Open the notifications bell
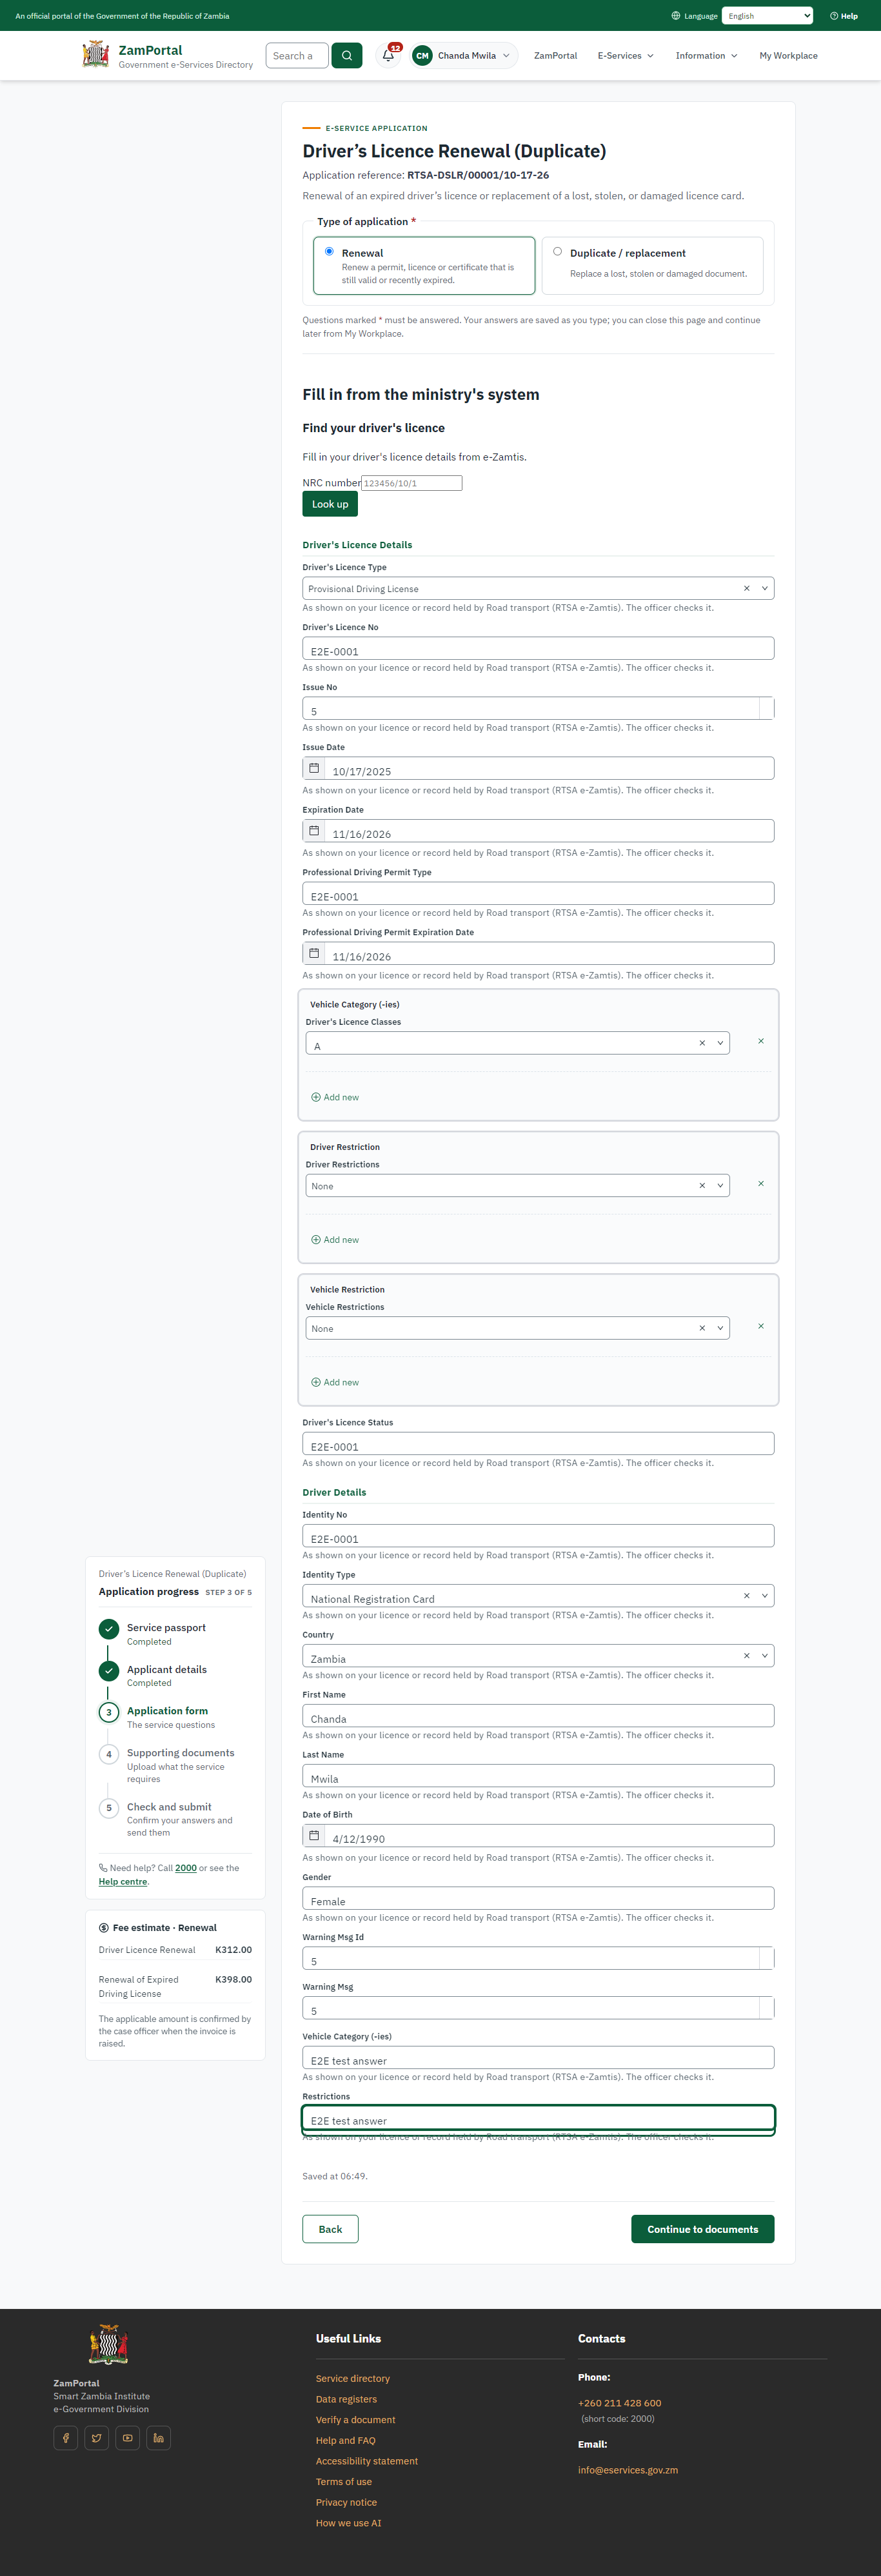The height and width of the screenshot is (2576, 881). pos(388,56)
